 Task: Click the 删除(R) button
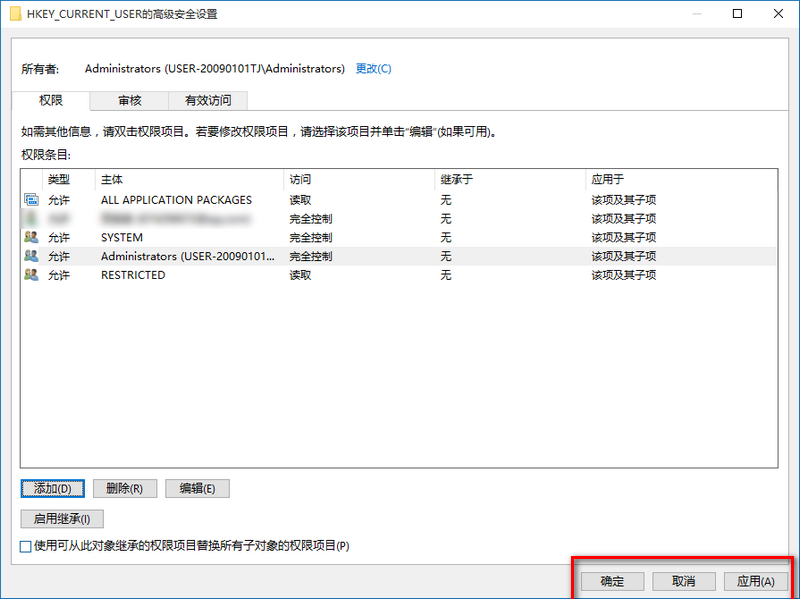pyautogui.click(x=124, y=488)
